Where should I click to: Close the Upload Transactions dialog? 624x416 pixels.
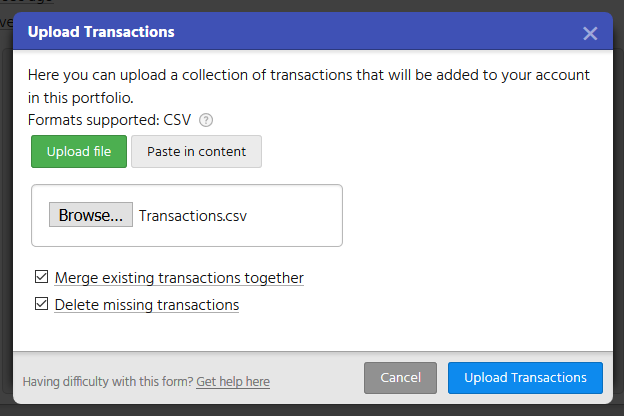[x=590, y=33]
